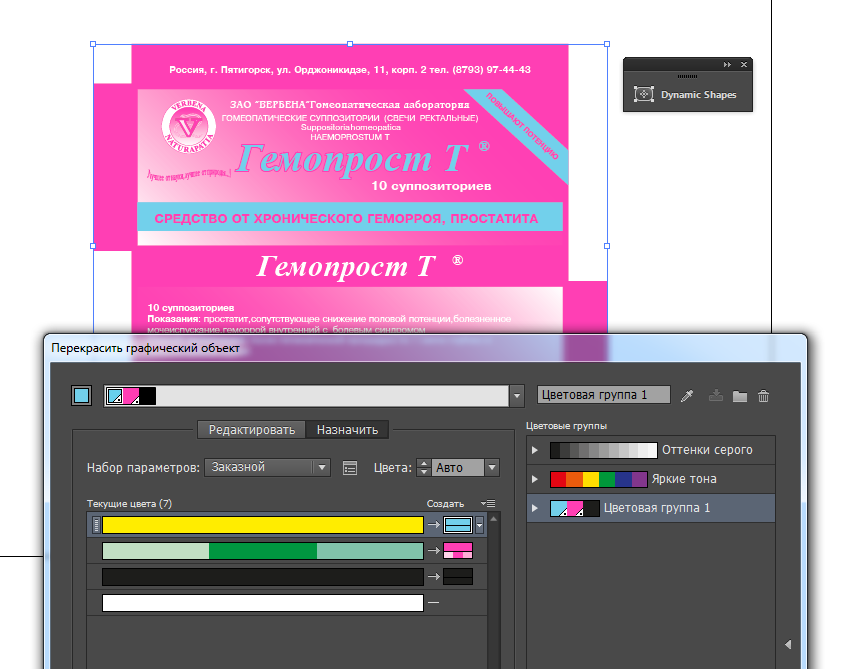Click the new pink color swatch

tap(458, 551)
